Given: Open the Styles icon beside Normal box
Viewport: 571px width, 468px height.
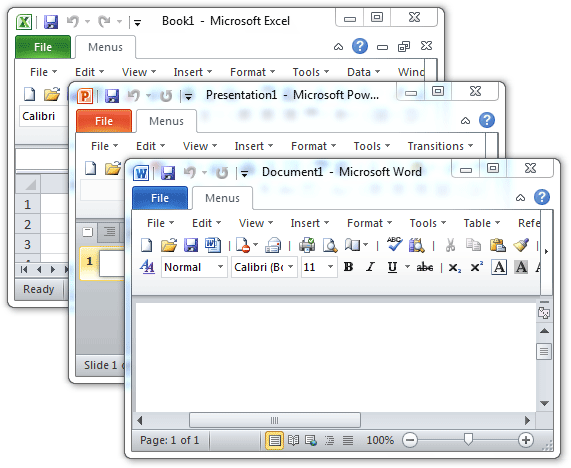Looking at the screenshot, I should coord(147,267).
